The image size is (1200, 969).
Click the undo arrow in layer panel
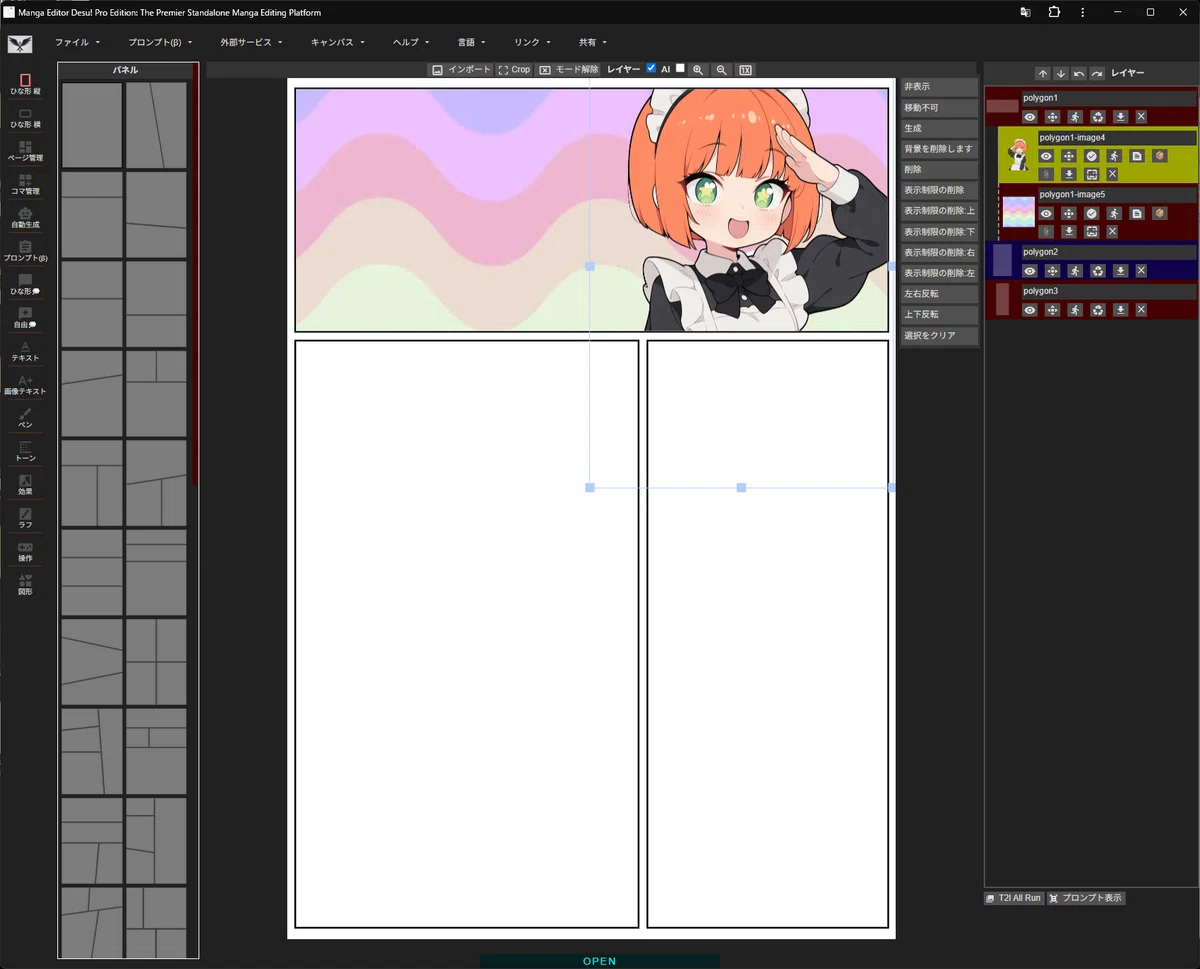coord(1079,73)
